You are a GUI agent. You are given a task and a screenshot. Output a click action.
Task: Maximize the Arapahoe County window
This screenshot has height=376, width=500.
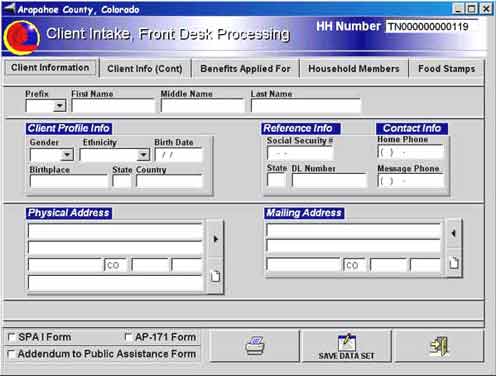pos(472,8)
